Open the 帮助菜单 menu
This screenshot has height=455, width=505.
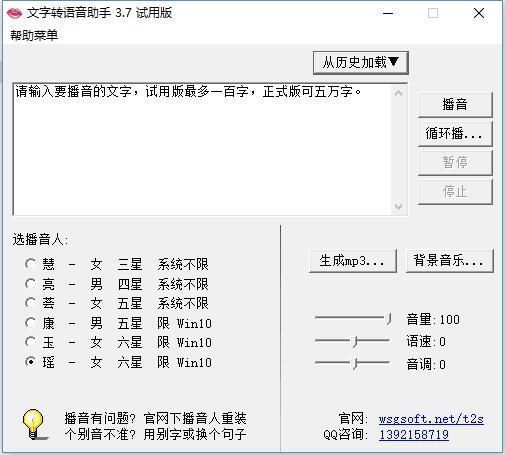coord(34,35)
